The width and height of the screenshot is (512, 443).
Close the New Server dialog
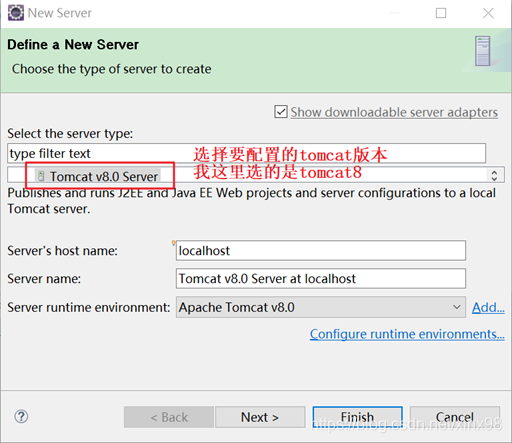tap(488, 13)
